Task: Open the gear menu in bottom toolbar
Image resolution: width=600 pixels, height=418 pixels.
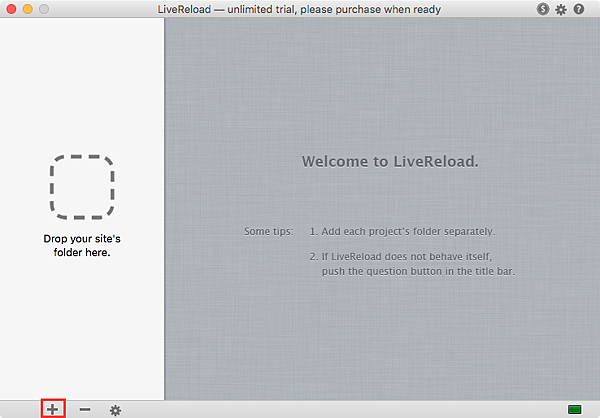Action: click(x=115, y=410)
